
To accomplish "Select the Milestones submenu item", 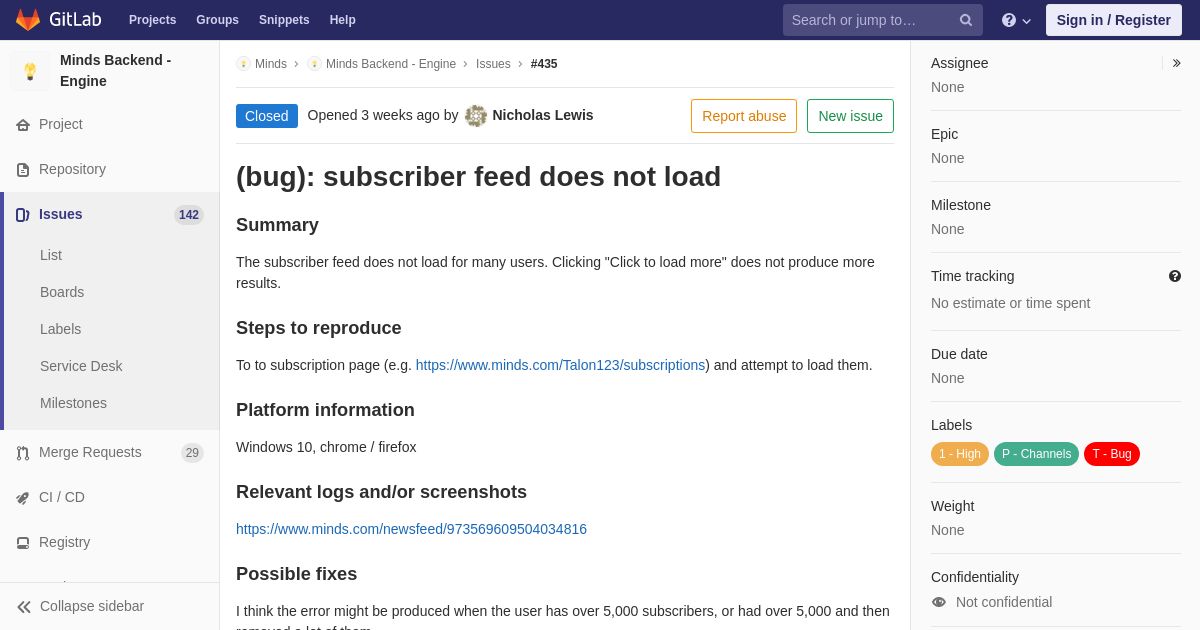I will pyautogui.click(x=73, y=403).
